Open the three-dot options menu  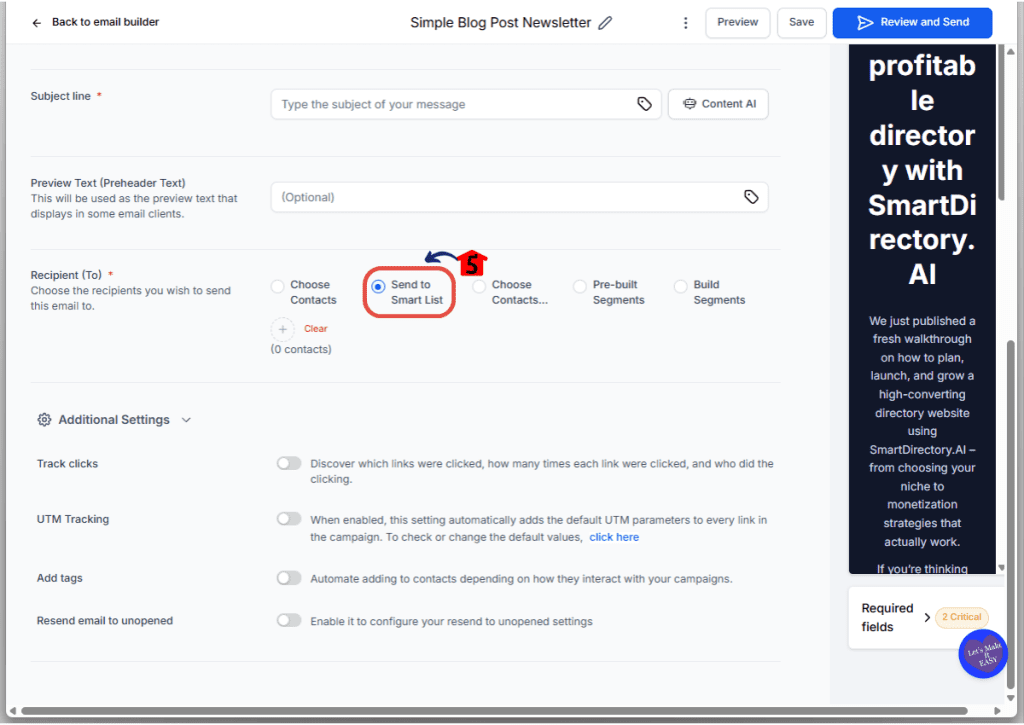pyautogui.click(x=685, y=22)
